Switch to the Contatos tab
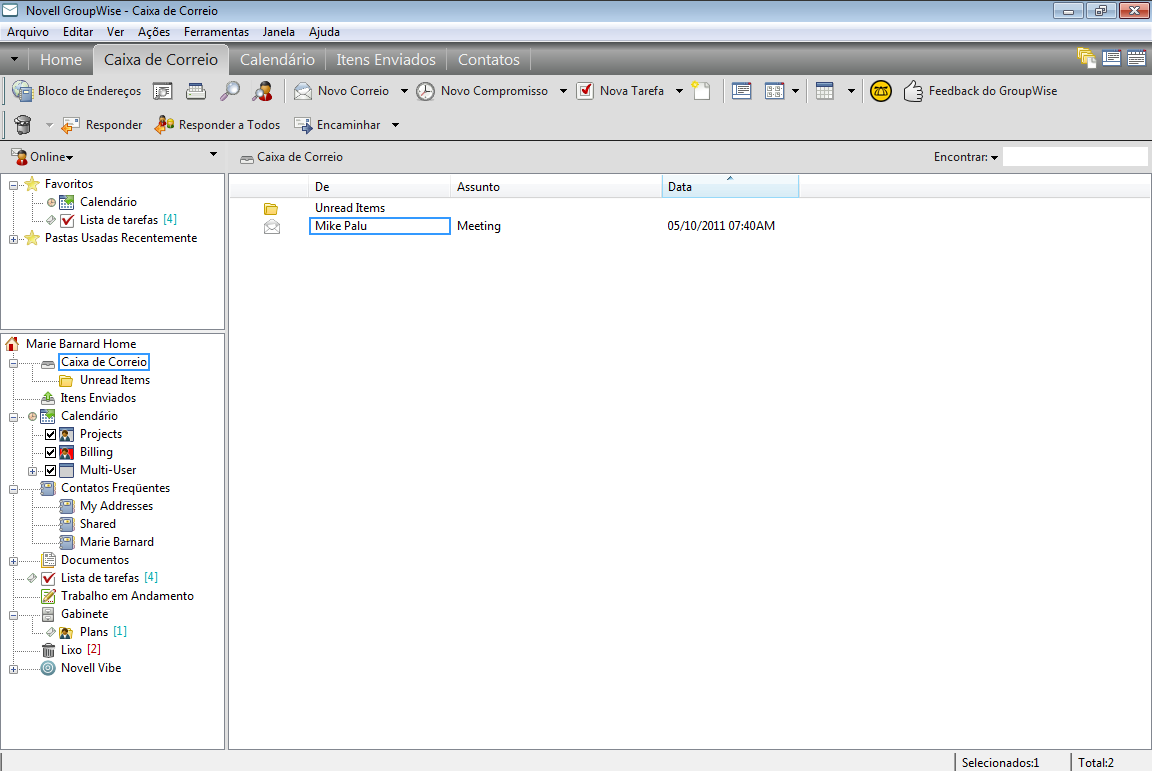 [x=489, y=60]
